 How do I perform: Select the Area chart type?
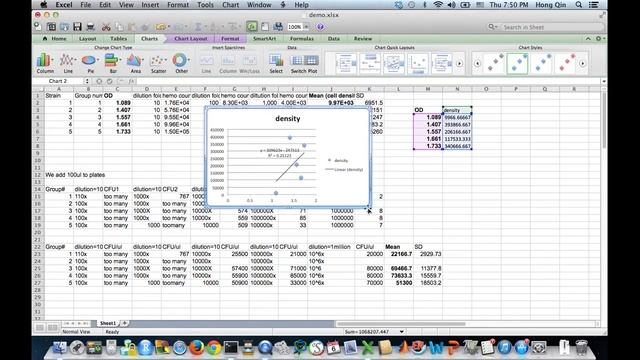pyautogui.click(x=135, y=63)
